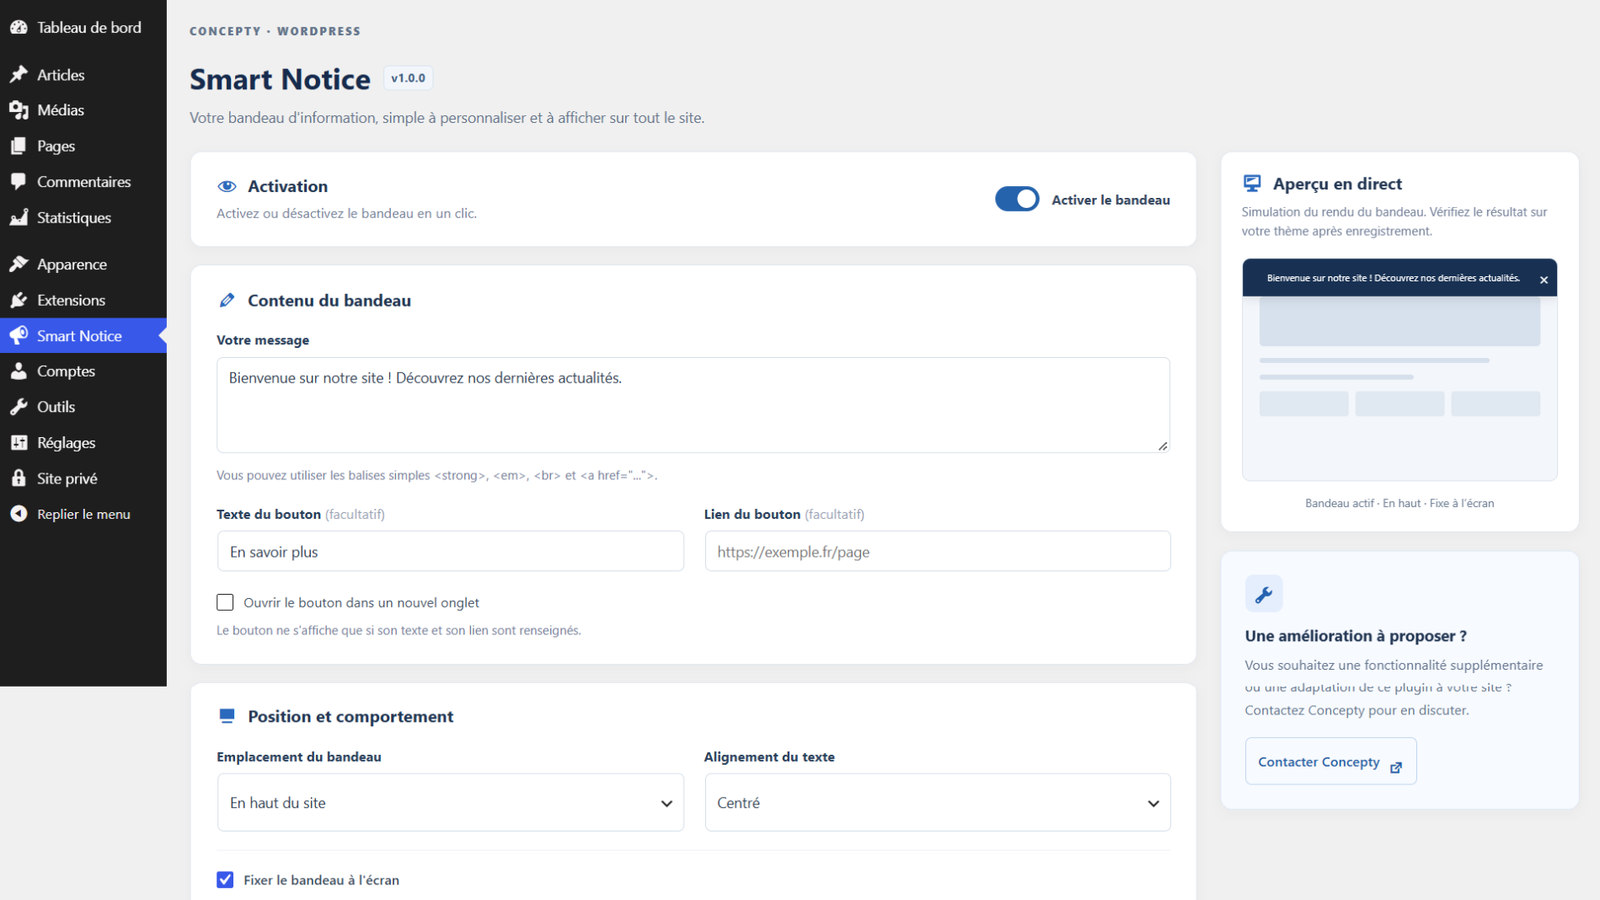This screenshot has height=900, width=1600.
Task: Click the Réglages settings icon
Action: [x=18, y=443]
